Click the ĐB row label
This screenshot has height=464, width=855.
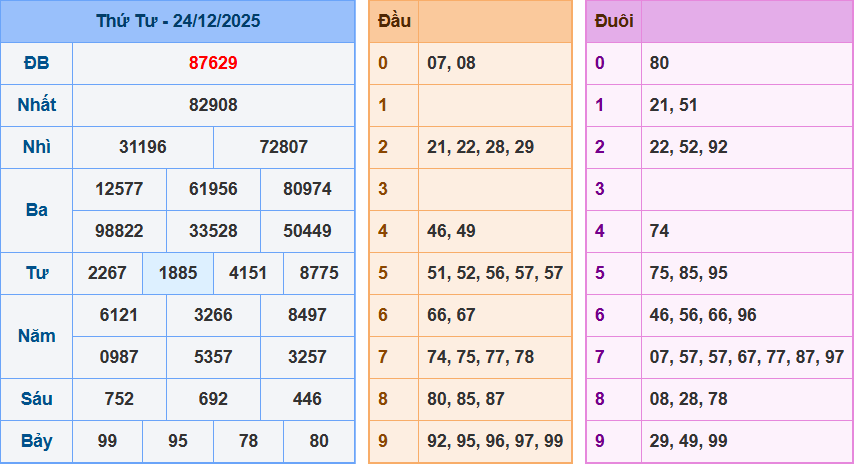tap(37, 63)
